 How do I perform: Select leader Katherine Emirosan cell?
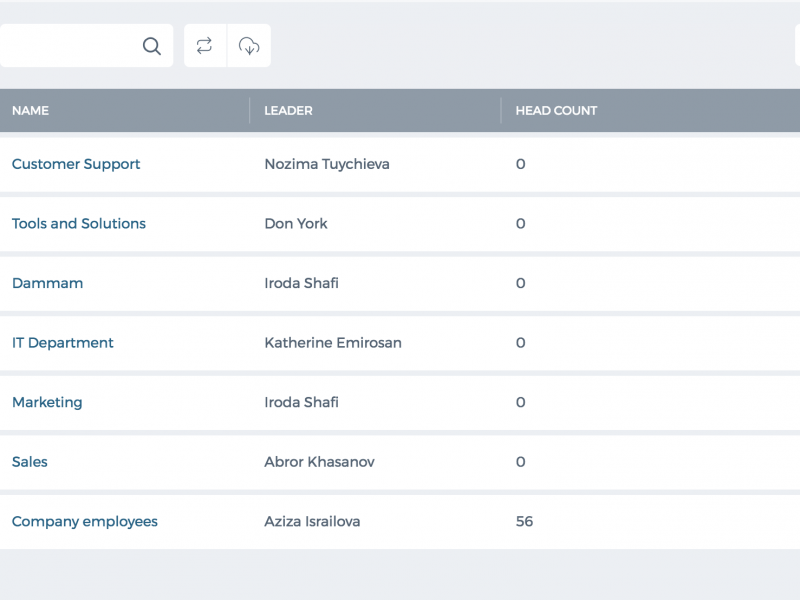333,343
